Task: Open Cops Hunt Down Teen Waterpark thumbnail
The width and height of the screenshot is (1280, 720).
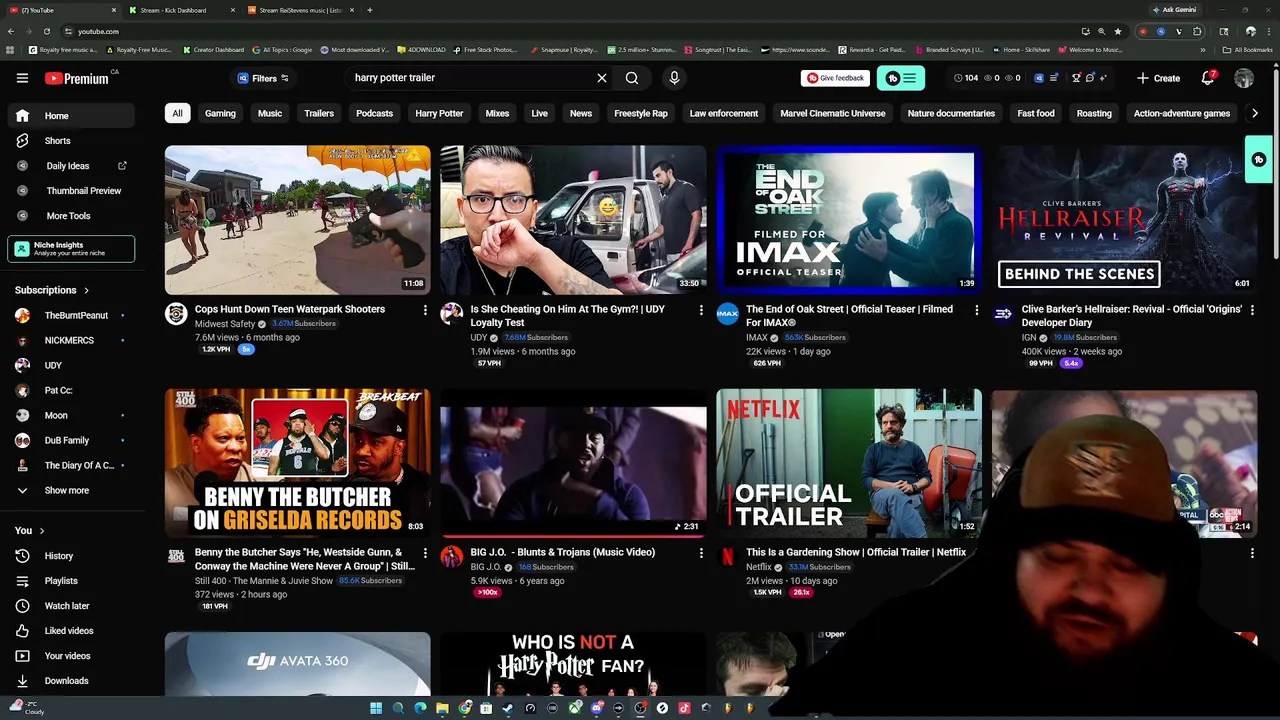Action: pos(298,220)
